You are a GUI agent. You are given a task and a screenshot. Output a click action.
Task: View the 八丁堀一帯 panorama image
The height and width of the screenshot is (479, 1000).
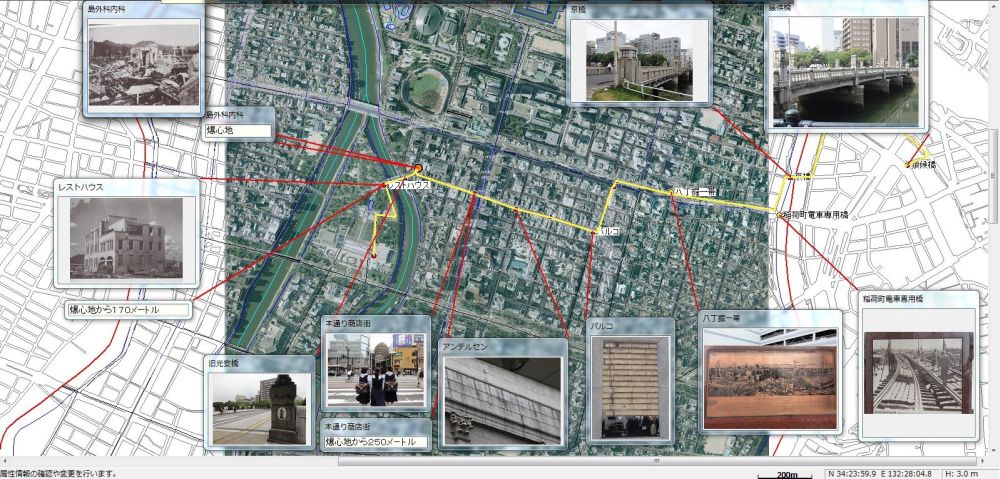[769, 376]
